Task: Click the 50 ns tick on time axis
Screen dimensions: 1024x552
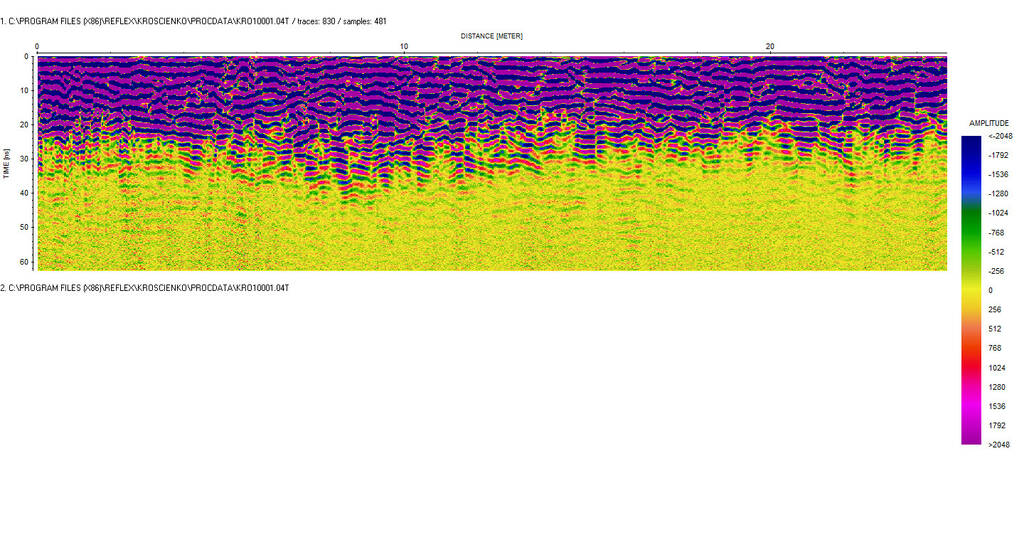Action: [23, 227]
